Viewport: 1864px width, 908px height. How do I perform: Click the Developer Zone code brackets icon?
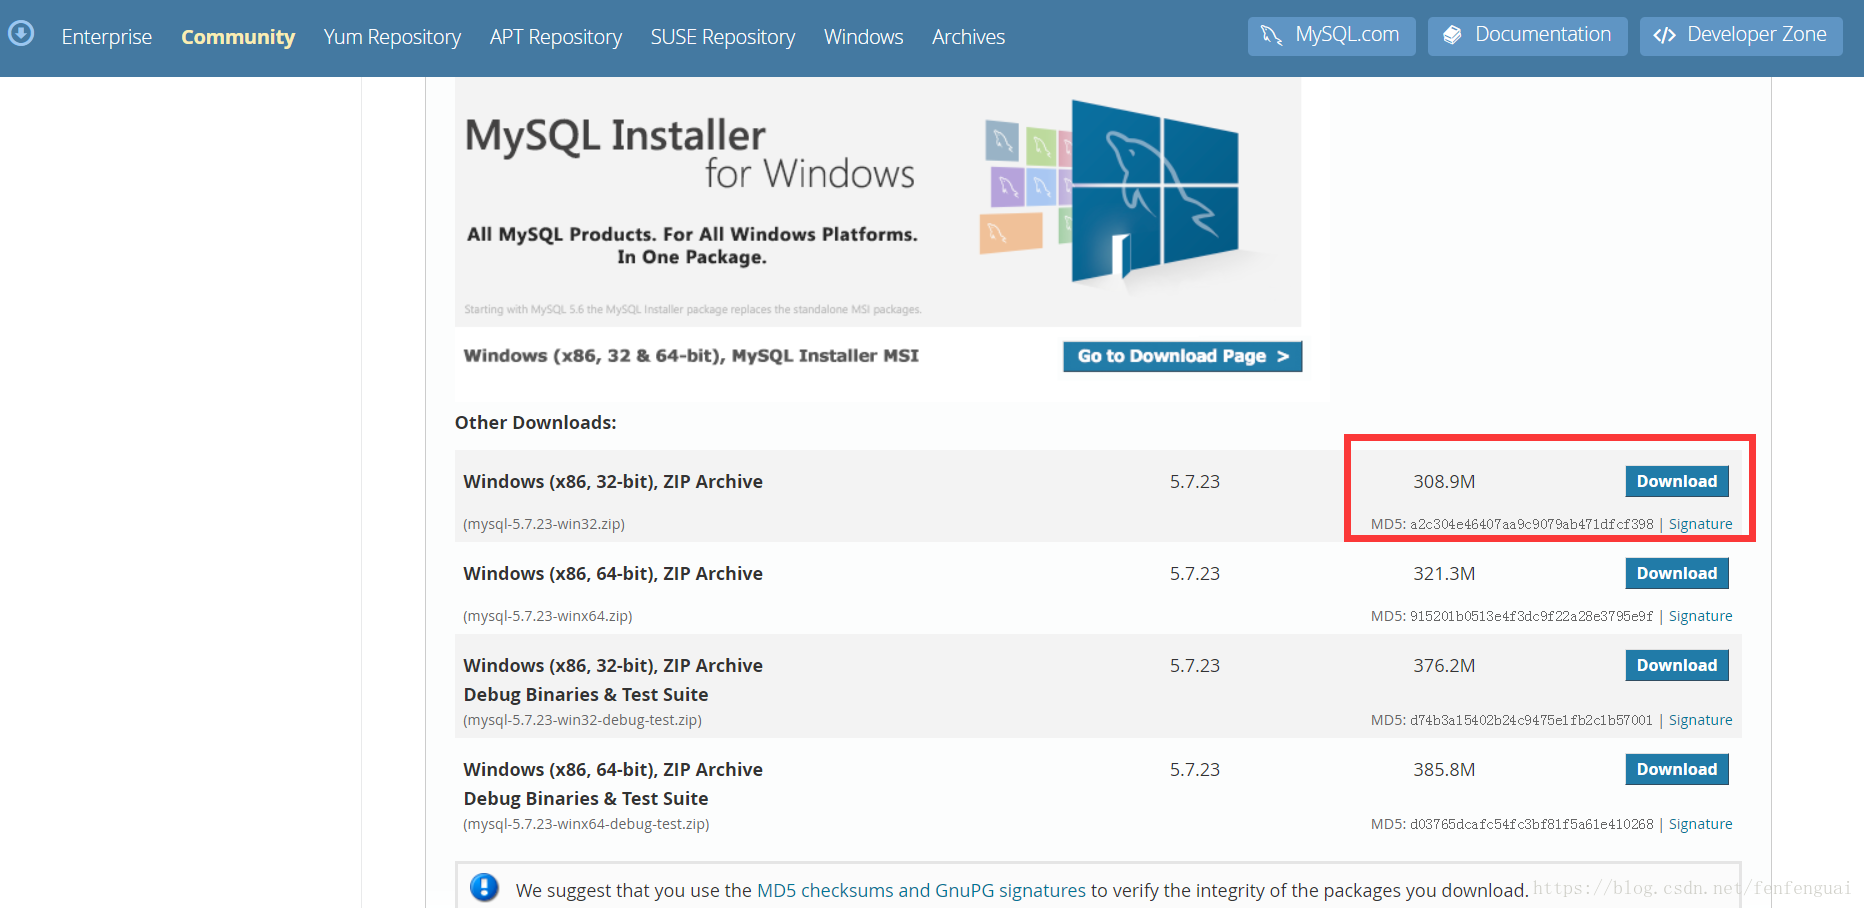click(x=1664, y=35)
